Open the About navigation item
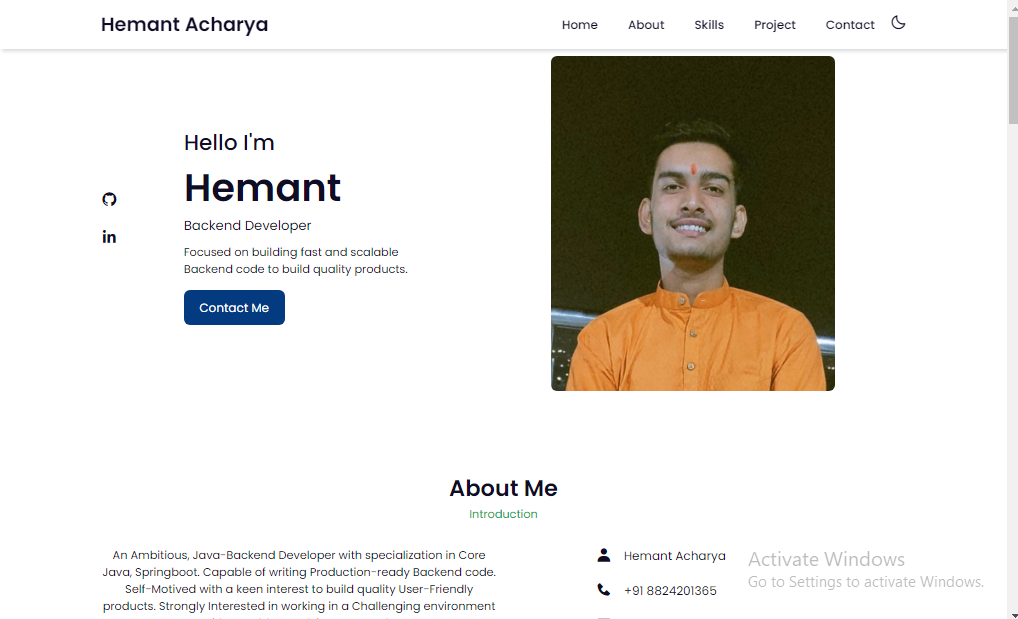 click(646, 25)
